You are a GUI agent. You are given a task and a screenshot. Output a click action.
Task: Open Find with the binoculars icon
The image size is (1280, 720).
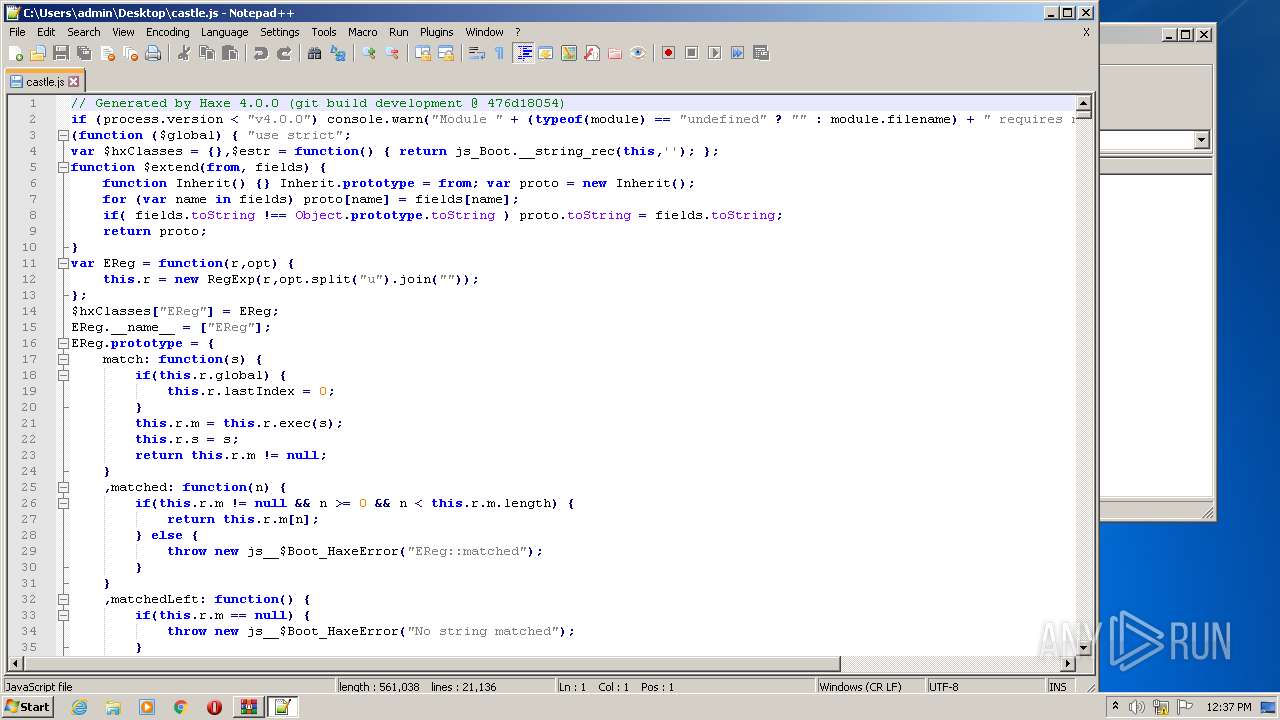coord(315,53)
